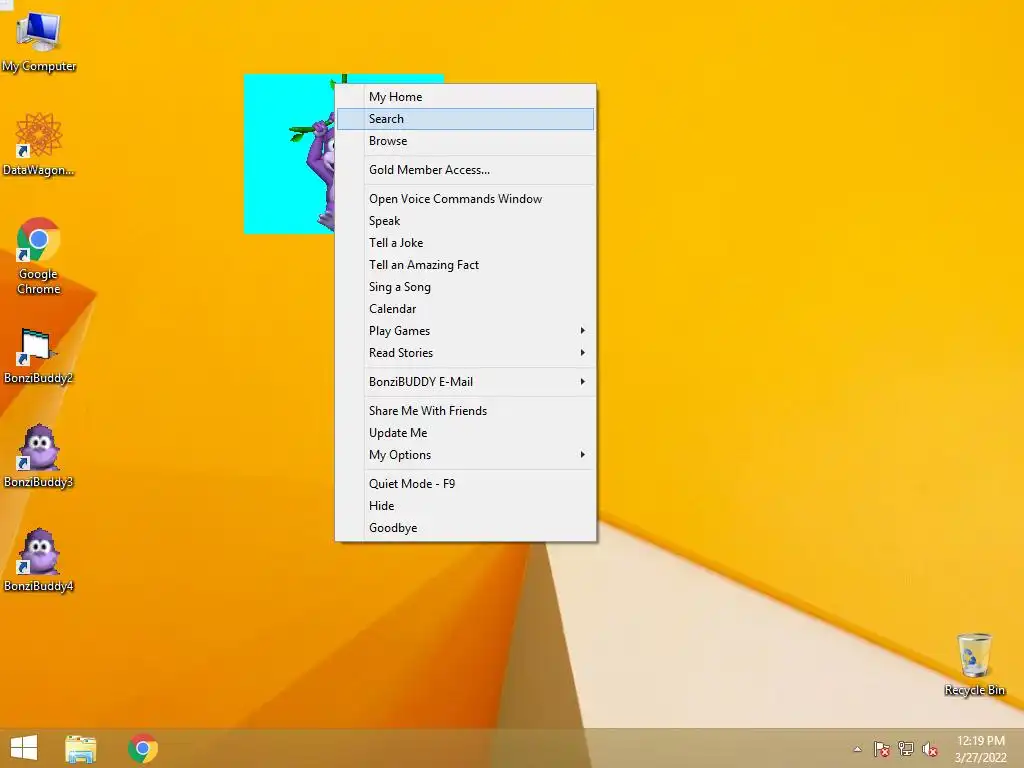Screen dimensions: 1024x768
Task: Open the taskbar clock showing 12:19 PM
Action: click(981, 749)
